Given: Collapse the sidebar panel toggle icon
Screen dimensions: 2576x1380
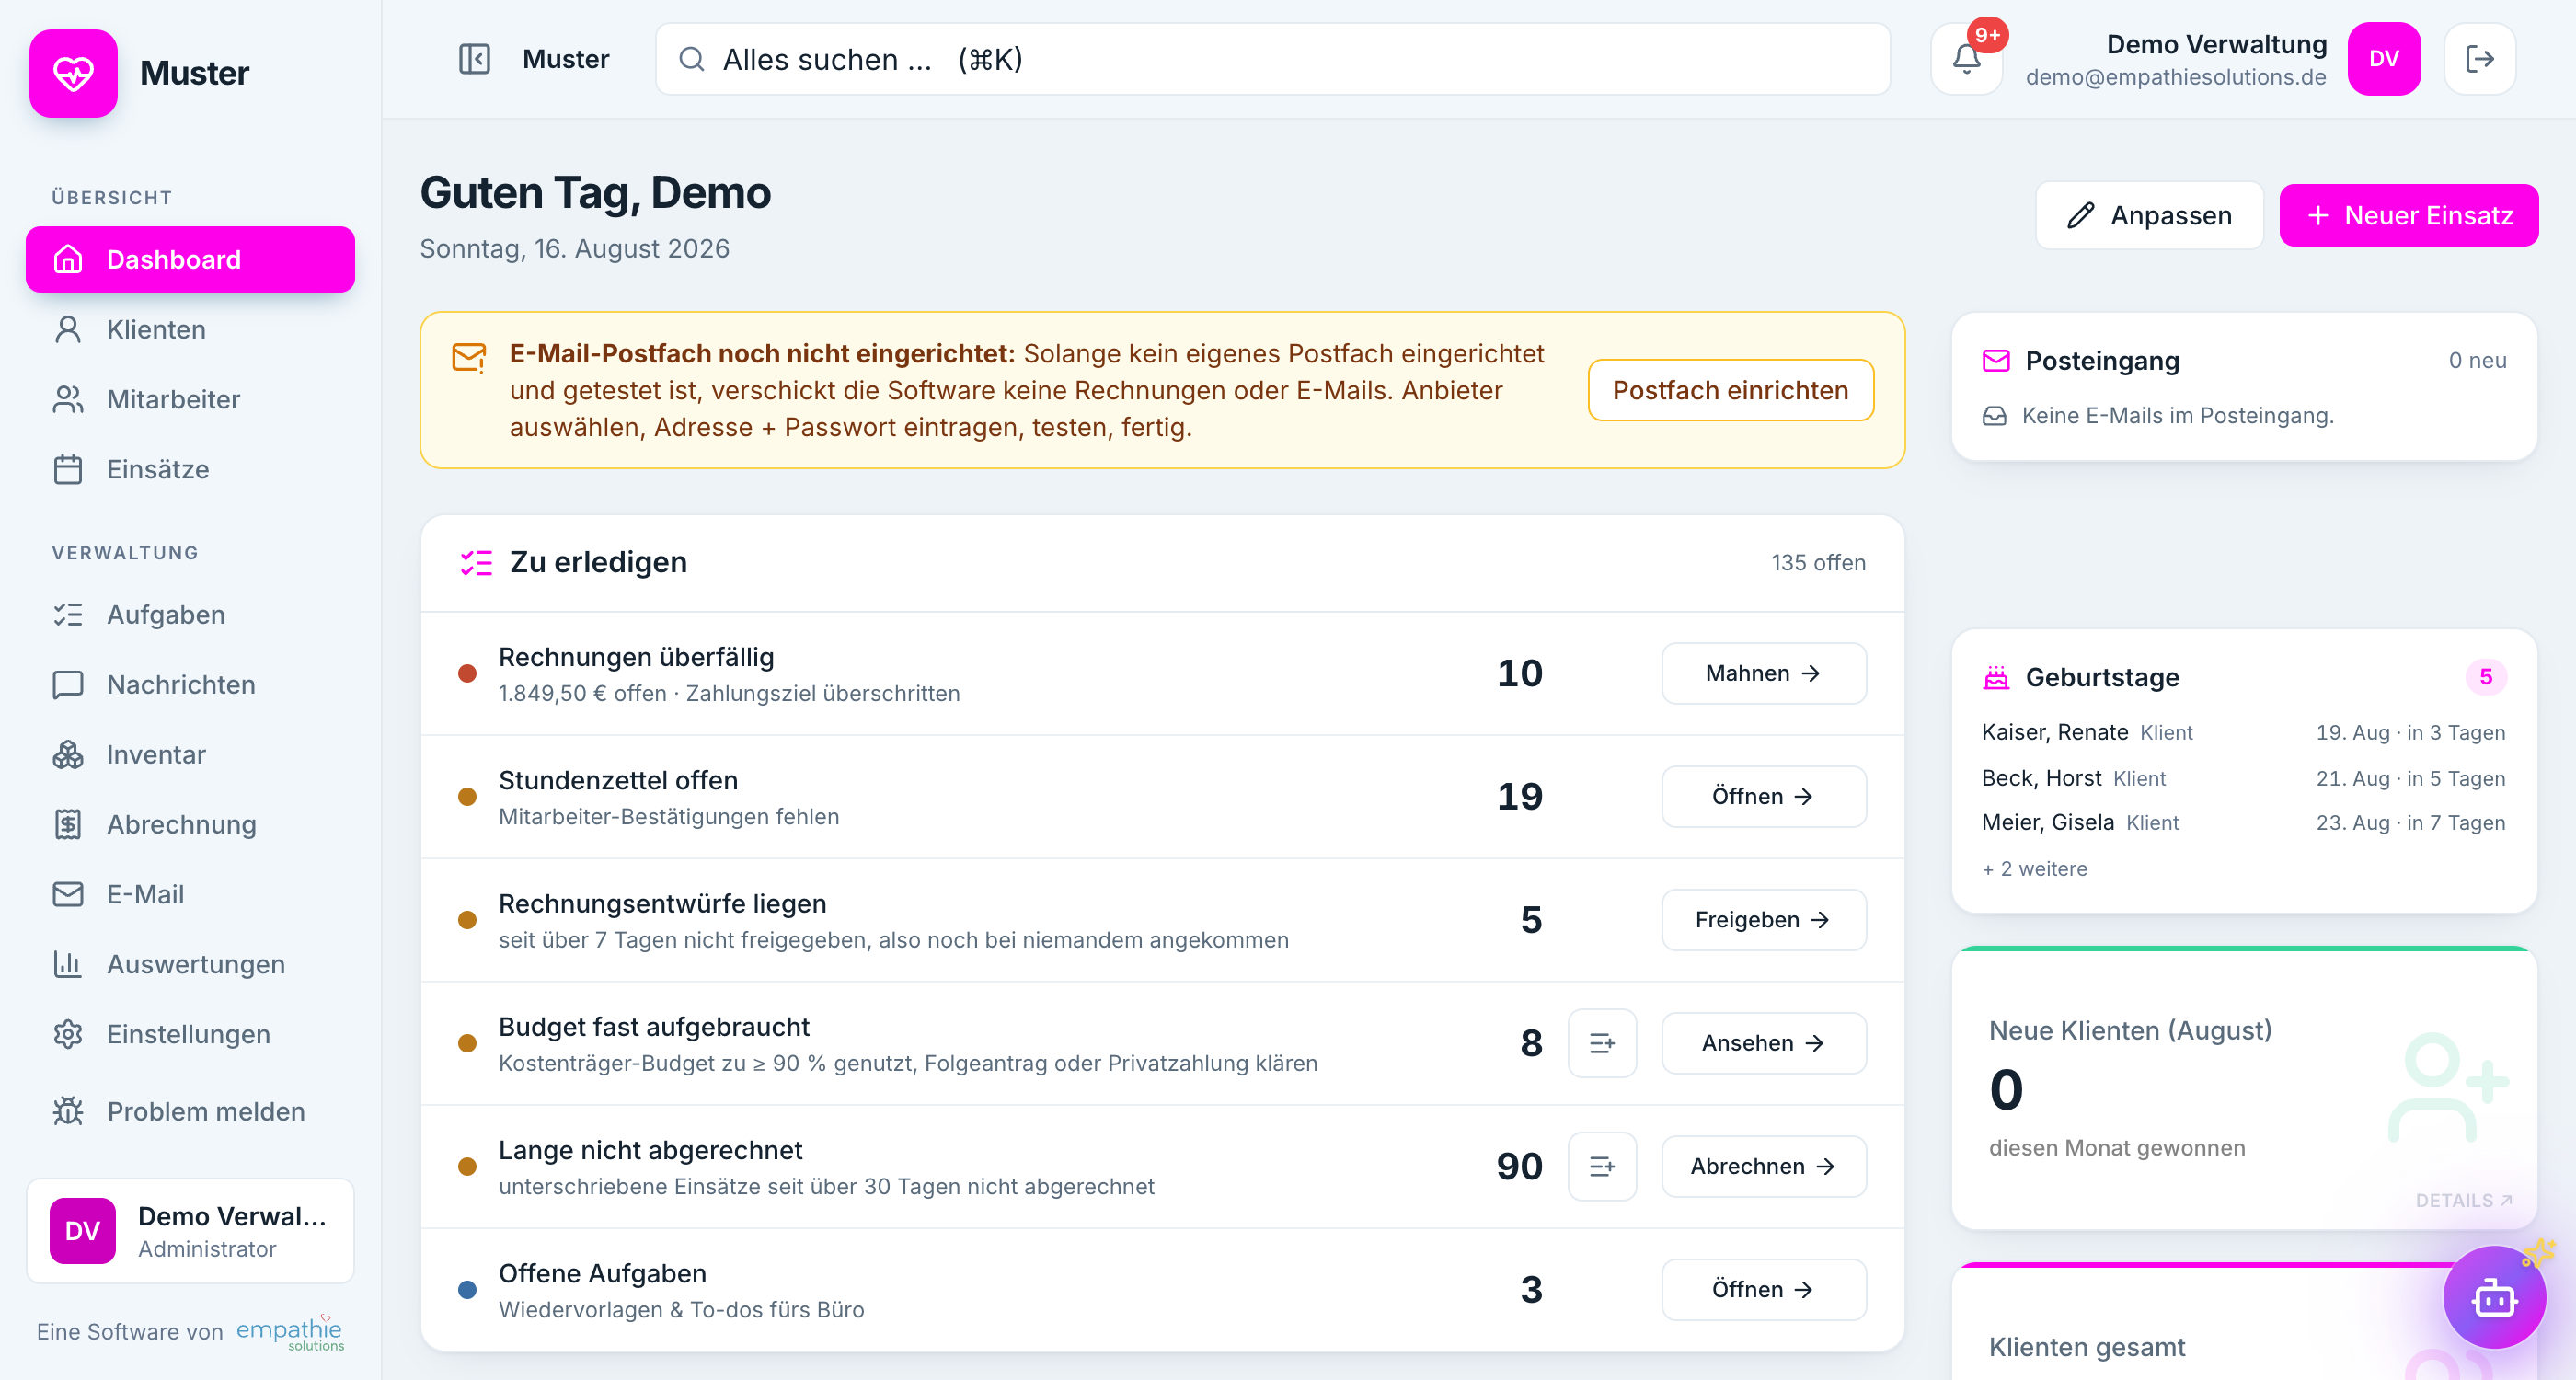Looking at the screenshot, I should (474, 59).
